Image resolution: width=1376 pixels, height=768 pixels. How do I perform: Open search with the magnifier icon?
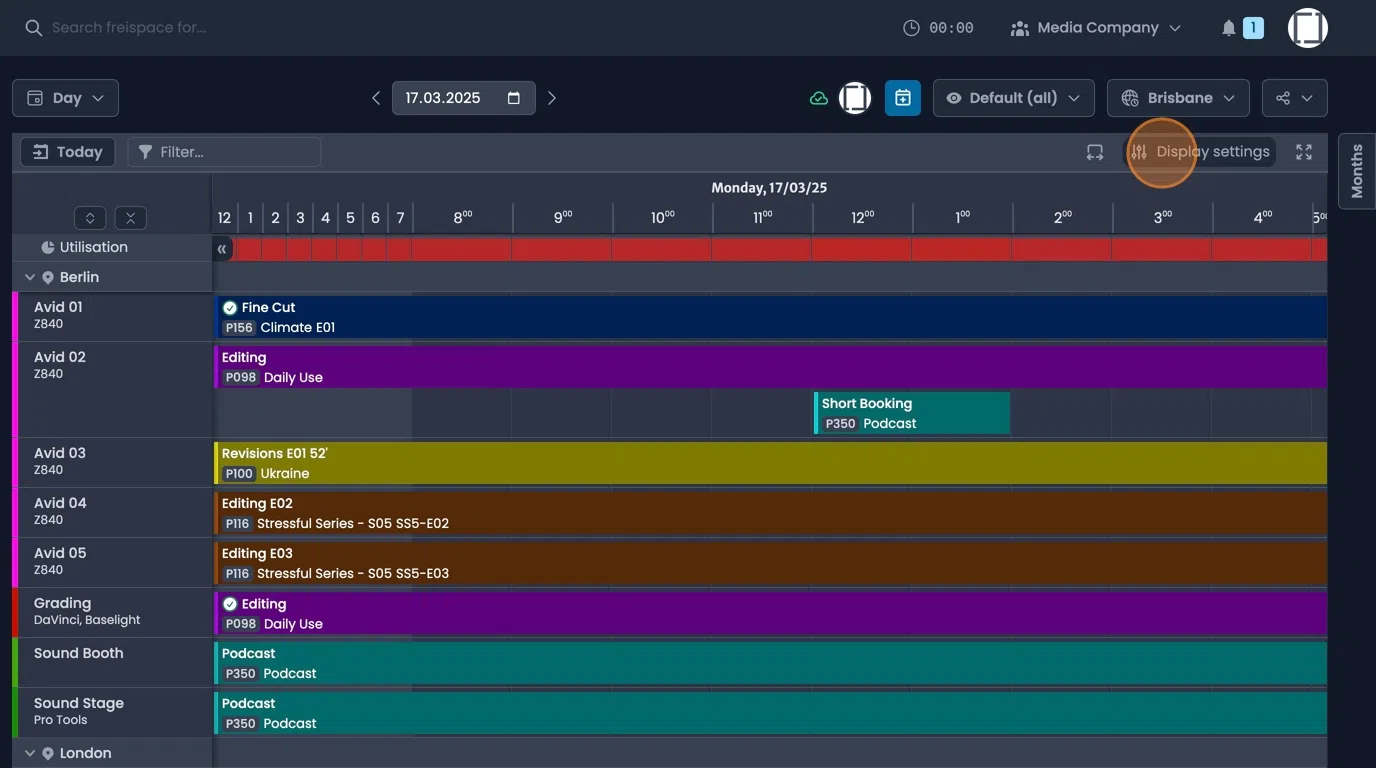33,27
